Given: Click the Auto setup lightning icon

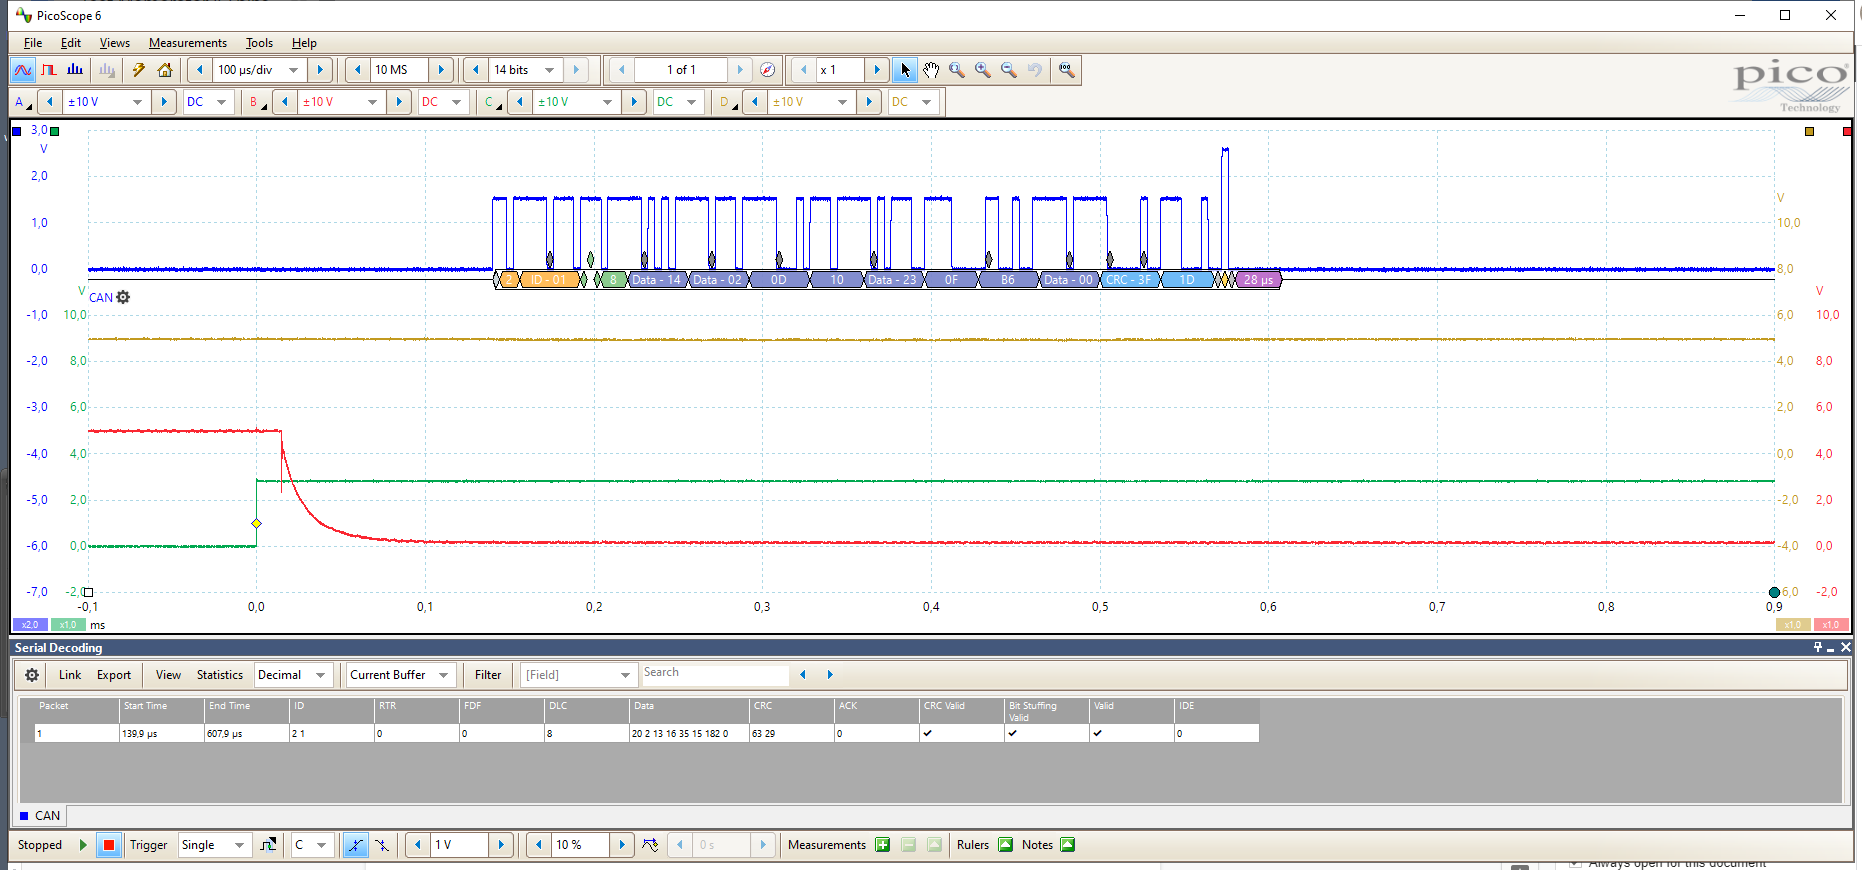Looking at the screenshot, I should [139, 70].
